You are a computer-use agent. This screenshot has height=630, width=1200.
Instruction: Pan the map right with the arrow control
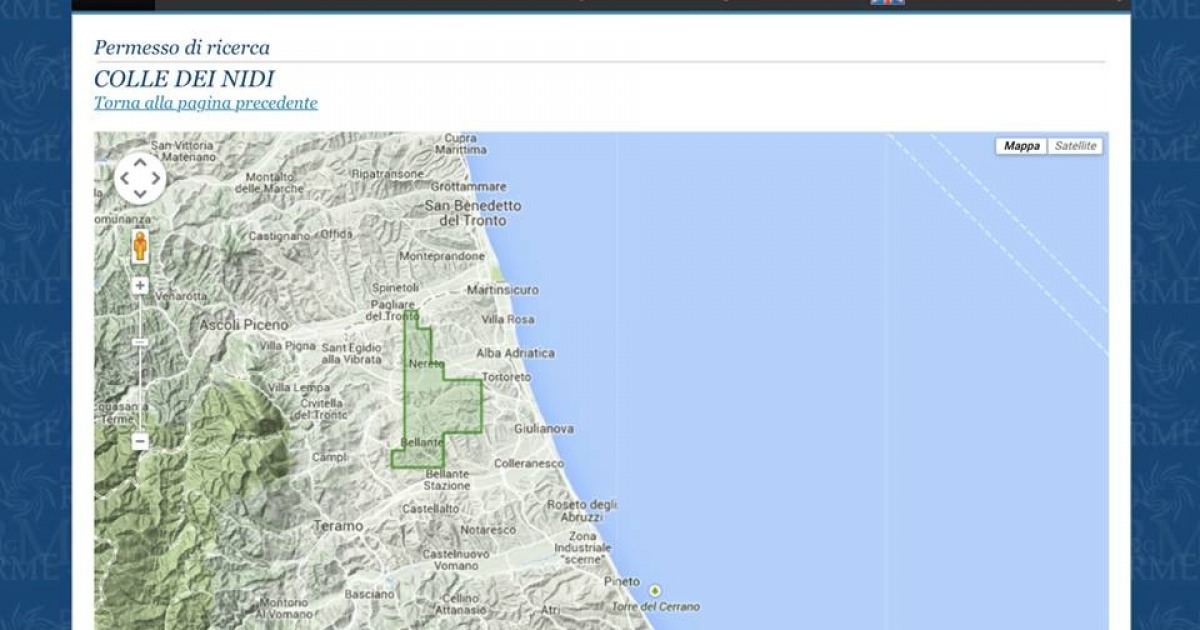tap(155, 180)
